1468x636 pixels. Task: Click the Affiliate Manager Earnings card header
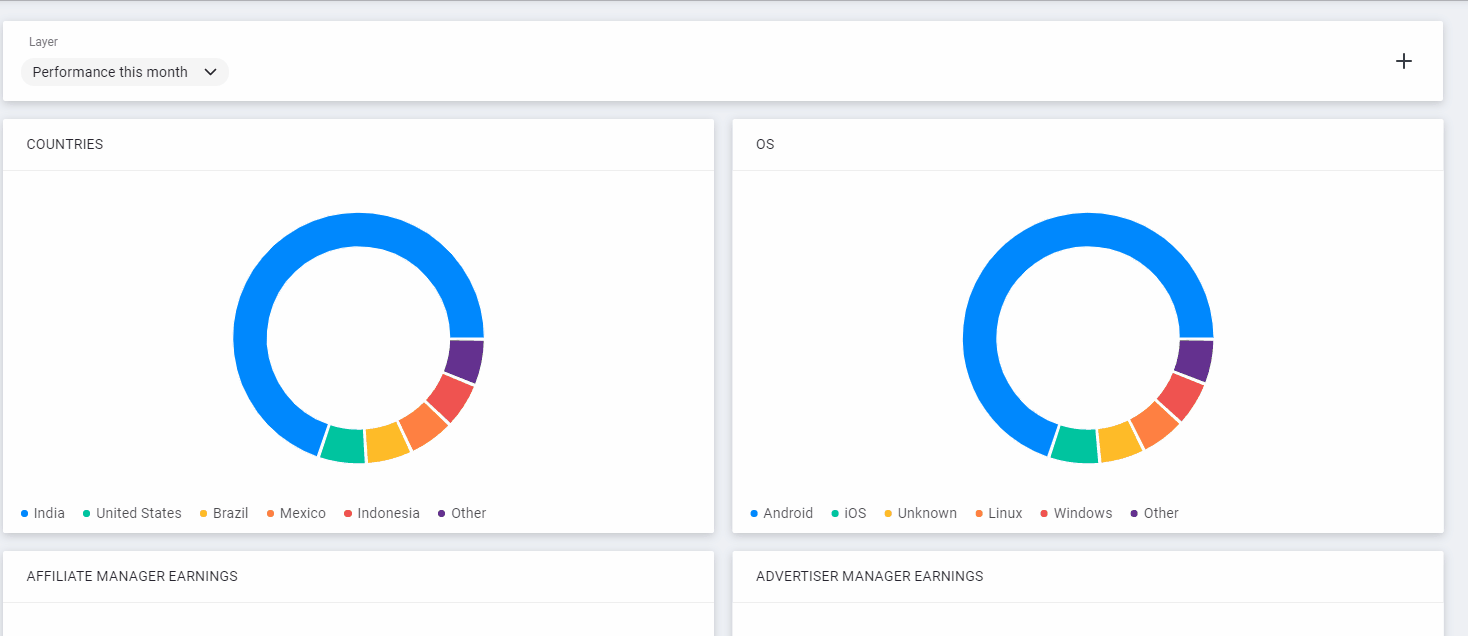[132, 576]
